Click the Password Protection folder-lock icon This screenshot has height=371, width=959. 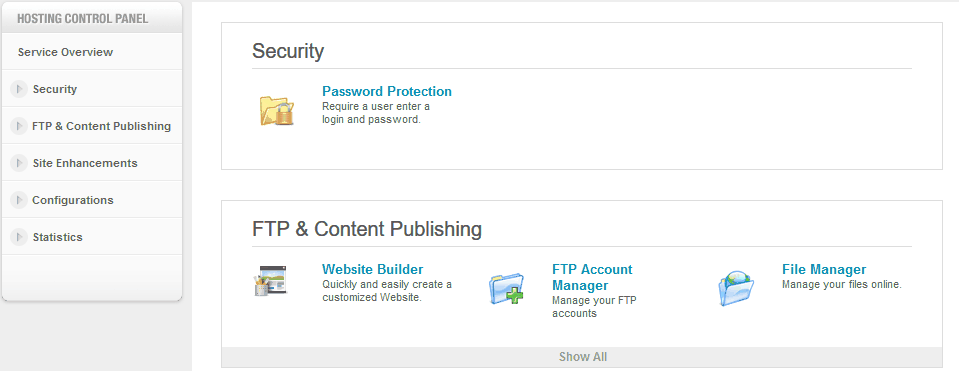[x=276, y=111]
